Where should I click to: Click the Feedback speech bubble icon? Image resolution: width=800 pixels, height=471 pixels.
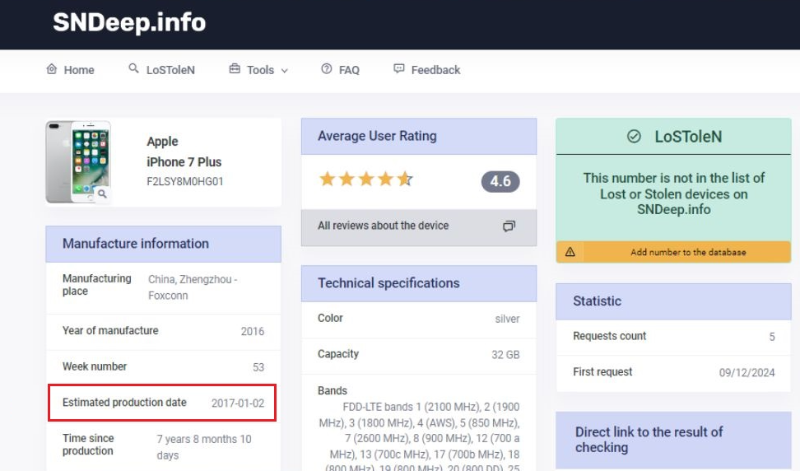[x=399, y=68]
